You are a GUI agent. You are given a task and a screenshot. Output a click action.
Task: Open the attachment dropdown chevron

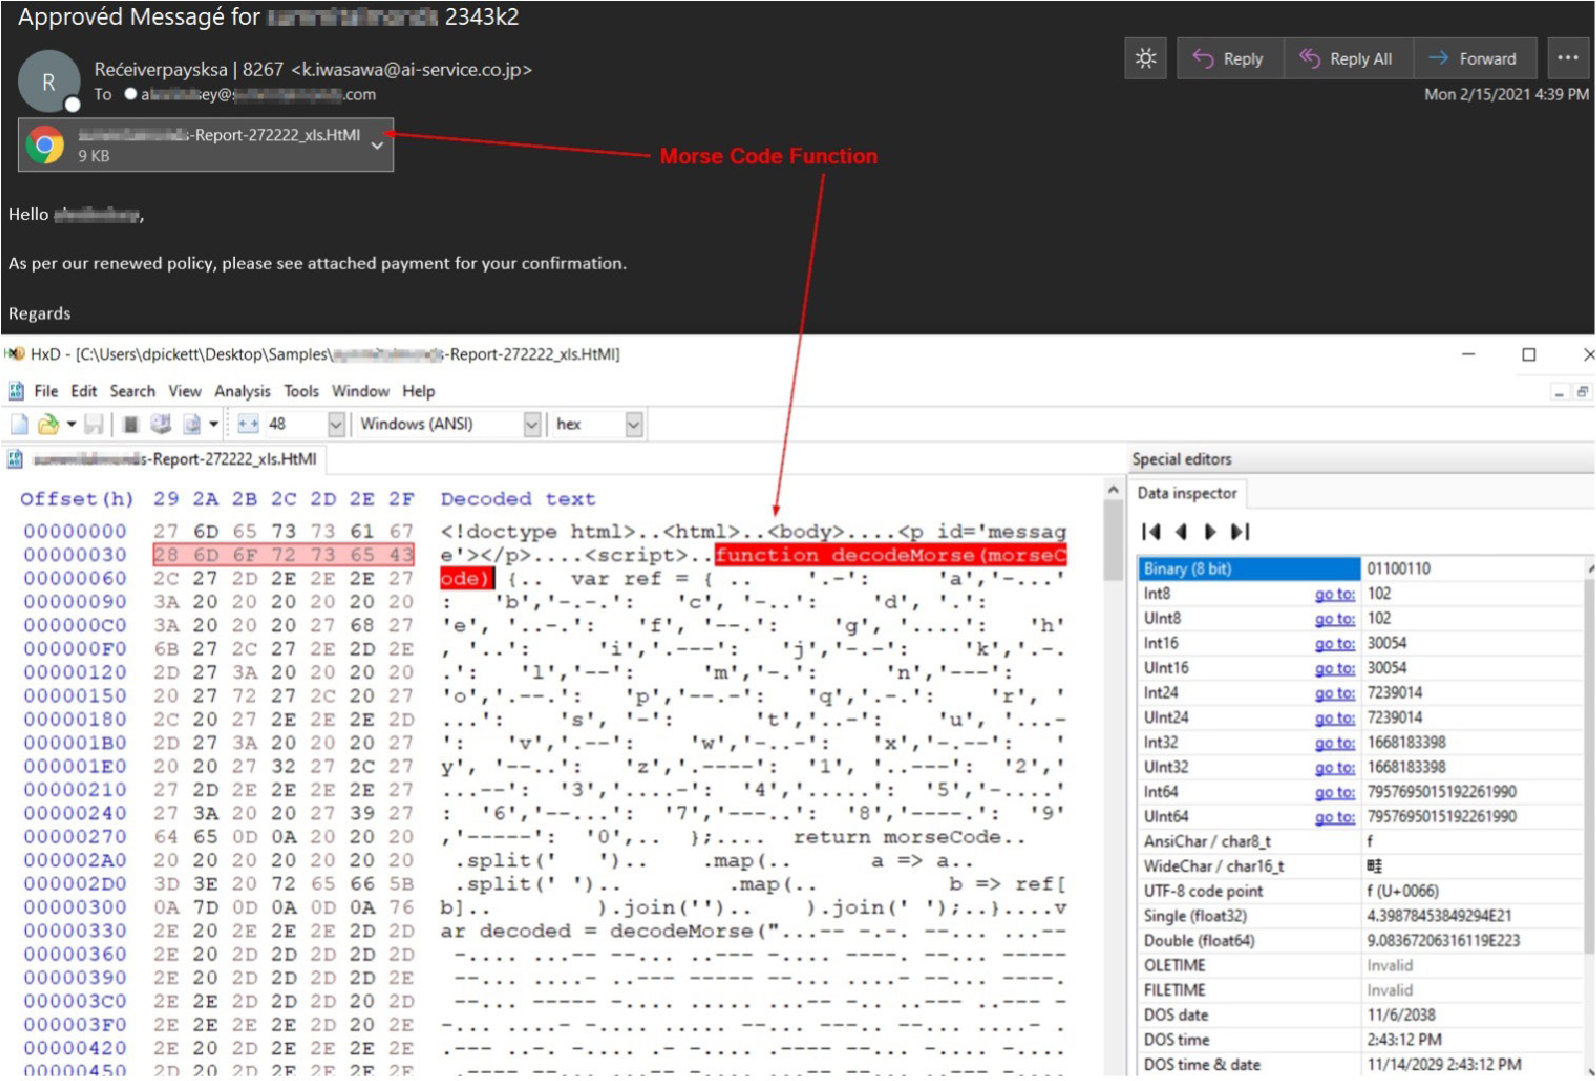tap(377, 145)
